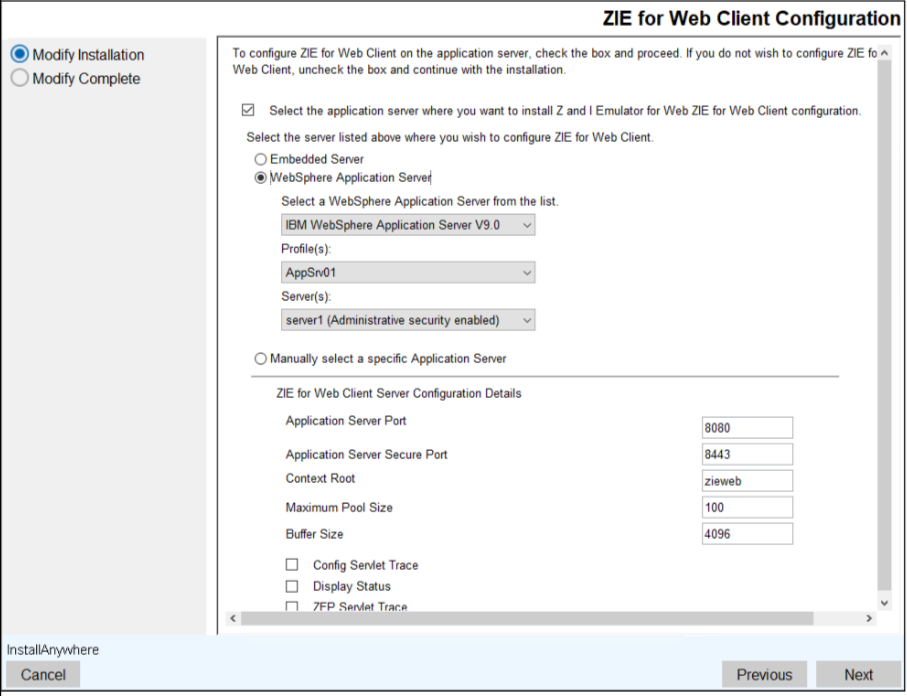Click the Application Server Secure Port label
Viewport: 907px width, 696px height.
click(x=366, y=454)
